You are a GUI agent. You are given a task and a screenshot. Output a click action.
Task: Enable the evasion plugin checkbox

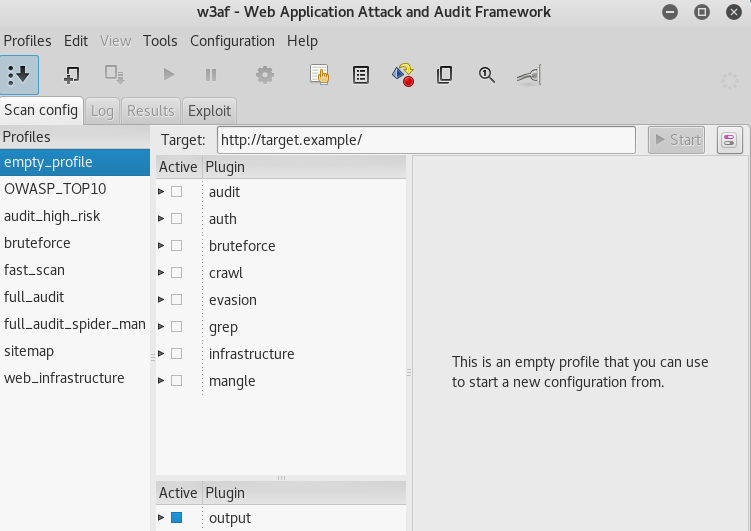(x=176, y=299)
